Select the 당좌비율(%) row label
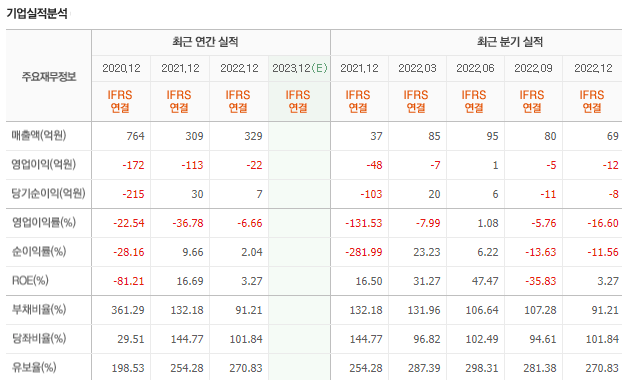The image size is (622, 380). [39, 338]
